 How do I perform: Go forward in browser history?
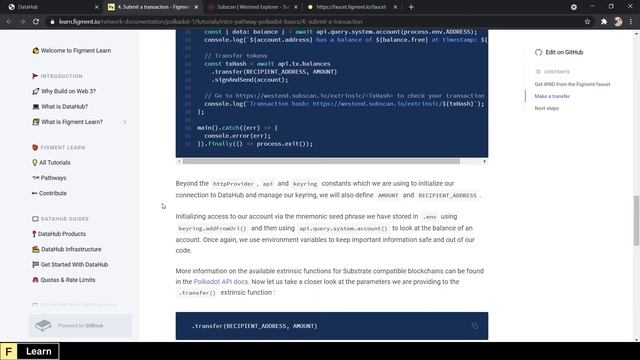click(22, 22)
